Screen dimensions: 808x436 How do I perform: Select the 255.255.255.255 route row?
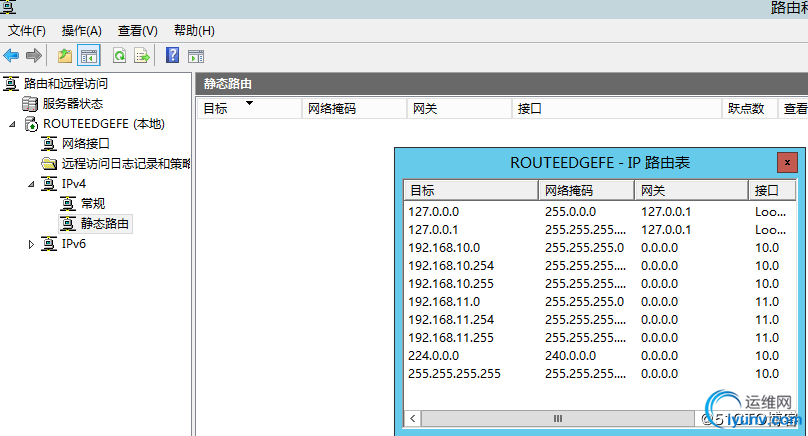(600, 374)
